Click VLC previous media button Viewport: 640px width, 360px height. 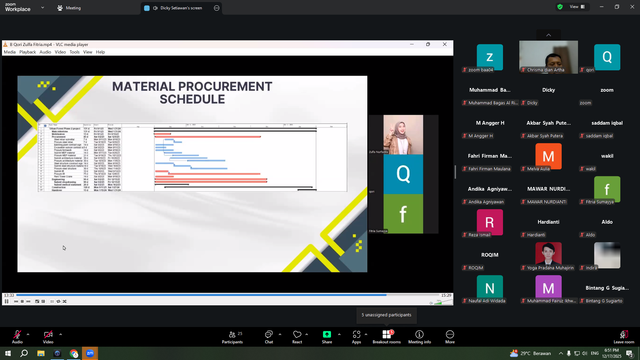click(16, 301)
